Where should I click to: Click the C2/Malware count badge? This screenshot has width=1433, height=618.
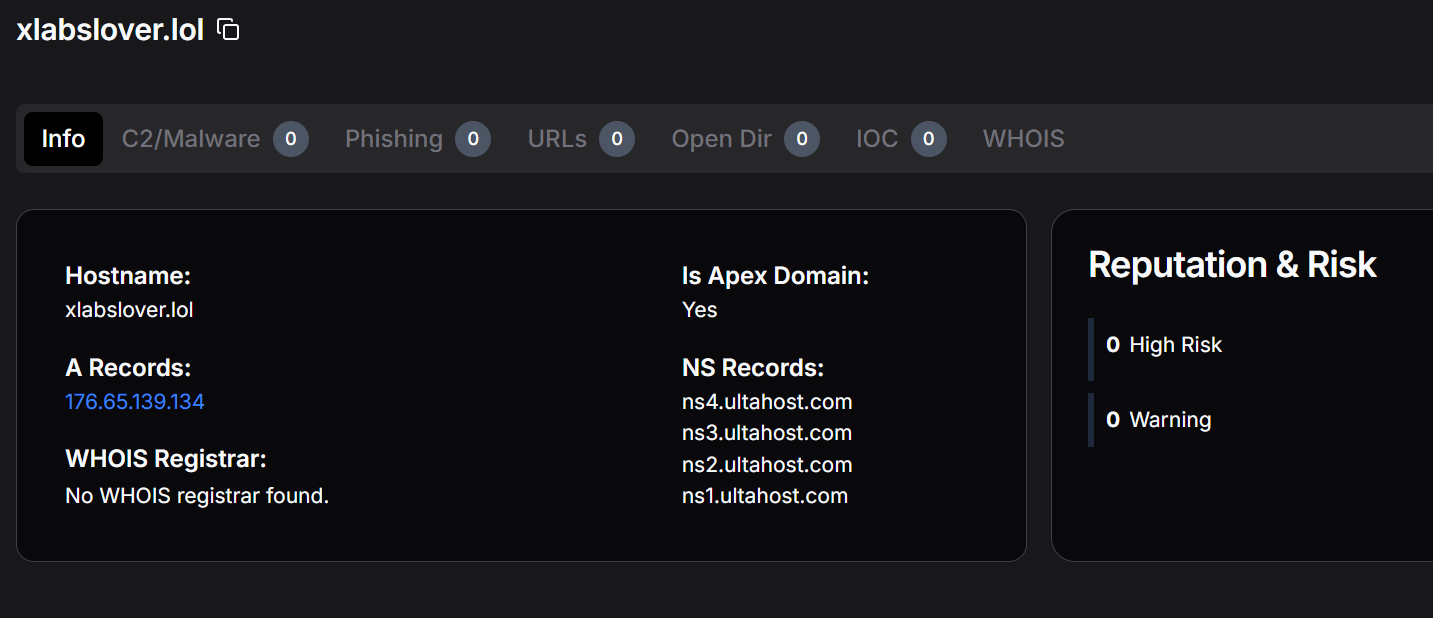[291, 139]
